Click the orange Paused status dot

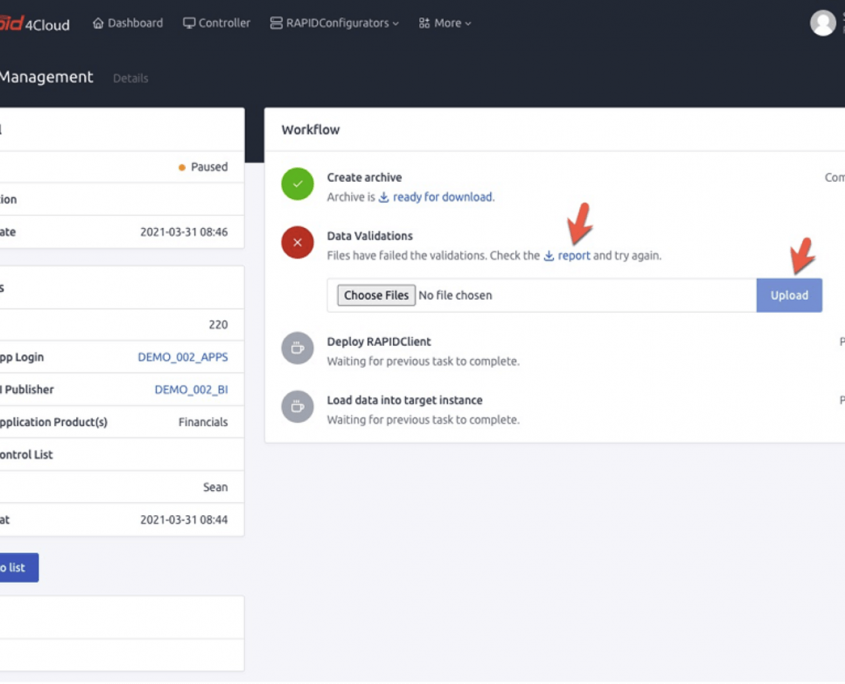[182, 168]
